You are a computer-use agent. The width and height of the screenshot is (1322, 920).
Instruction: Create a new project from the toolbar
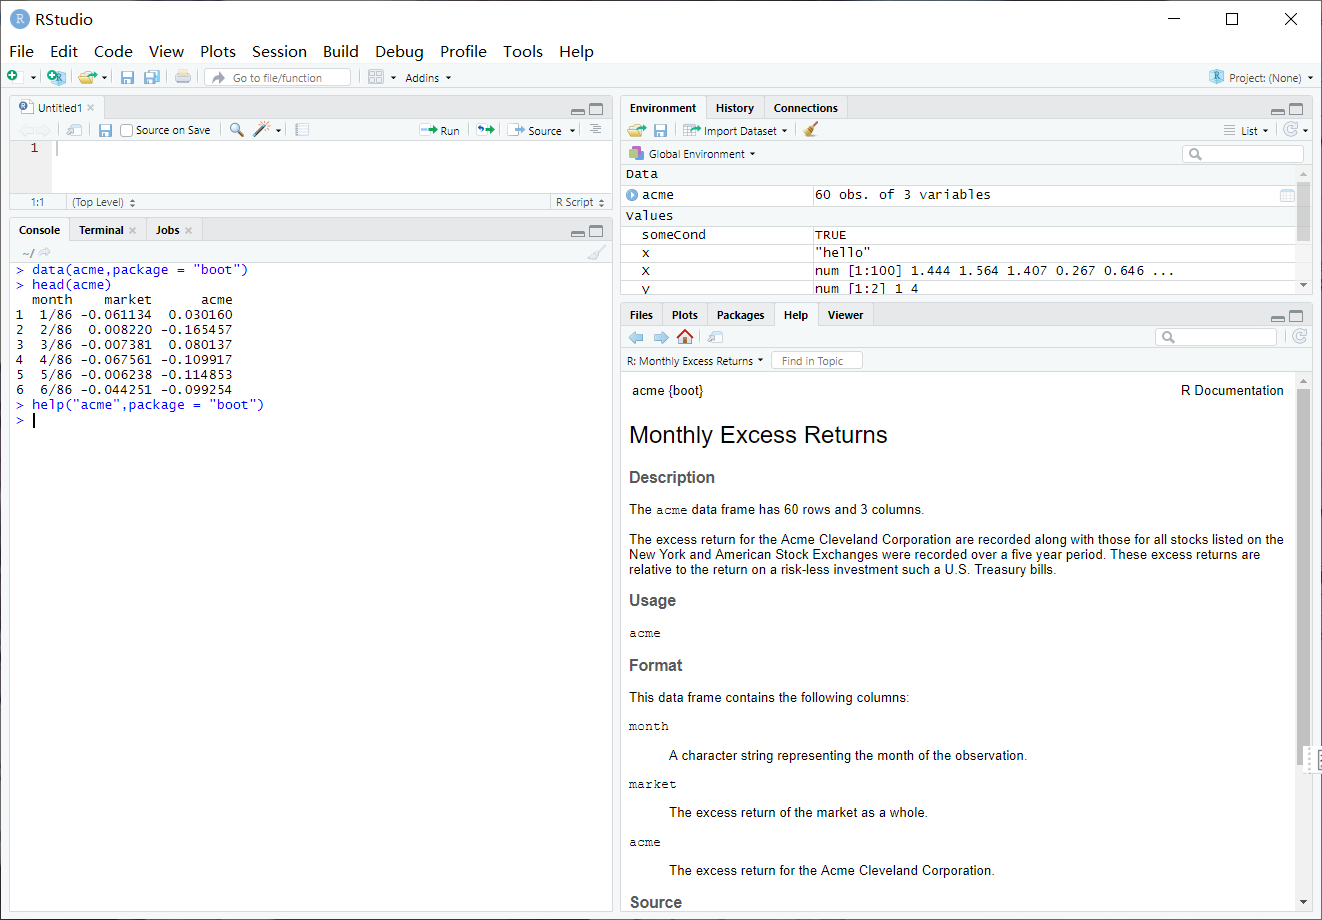[56, 77]
